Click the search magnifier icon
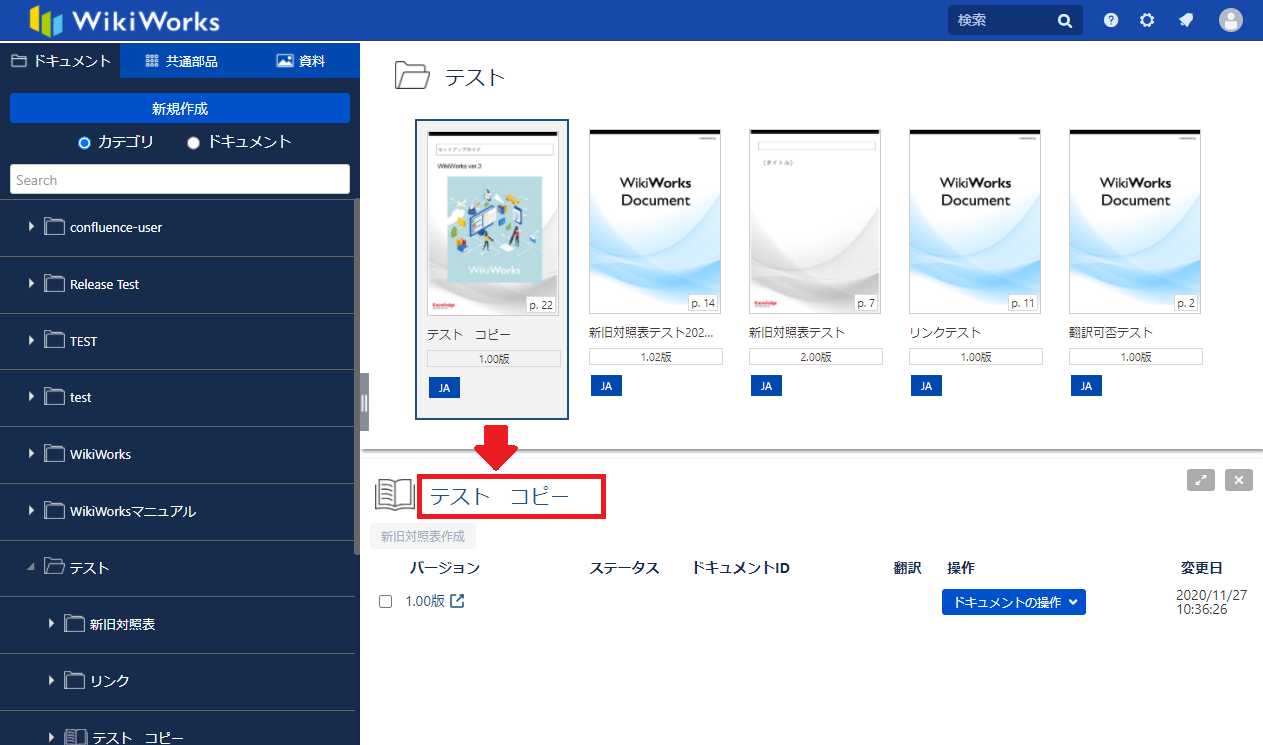The width and height of the screenshot is (1263, 745). [x=1065, y=20]
